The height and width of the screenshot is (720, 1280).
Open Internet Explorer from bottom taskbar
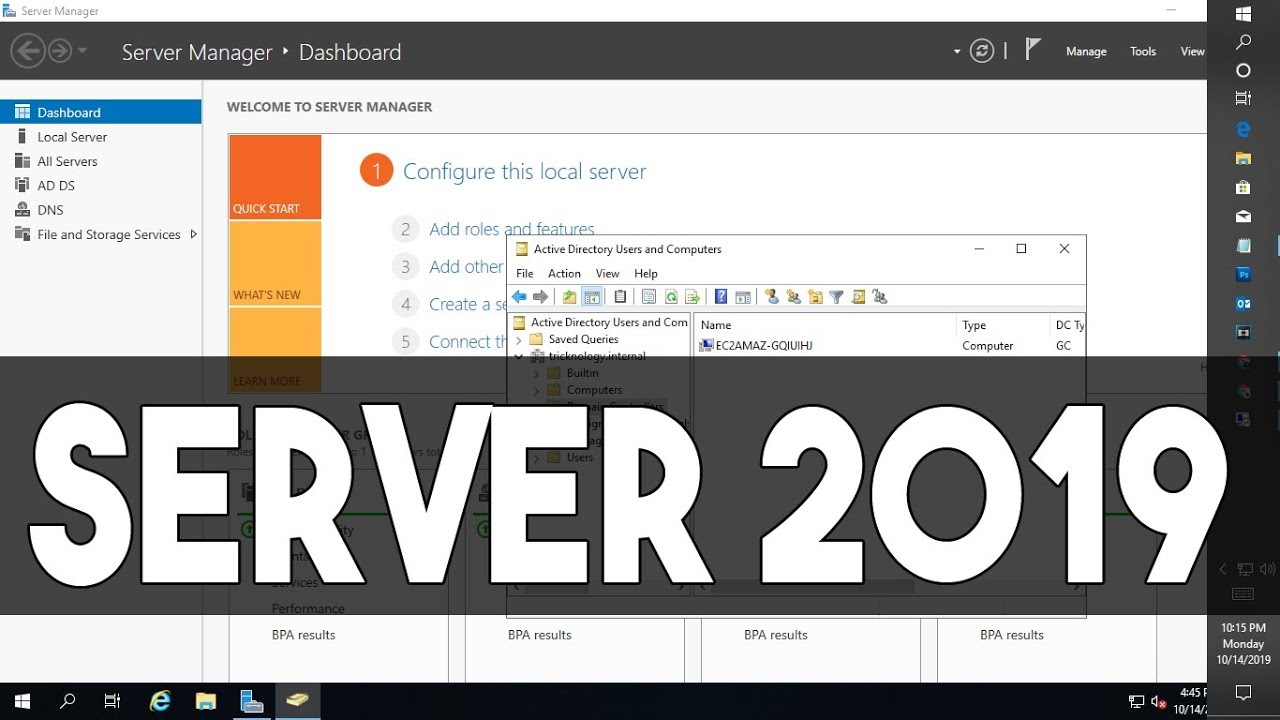tap(160, 701)
